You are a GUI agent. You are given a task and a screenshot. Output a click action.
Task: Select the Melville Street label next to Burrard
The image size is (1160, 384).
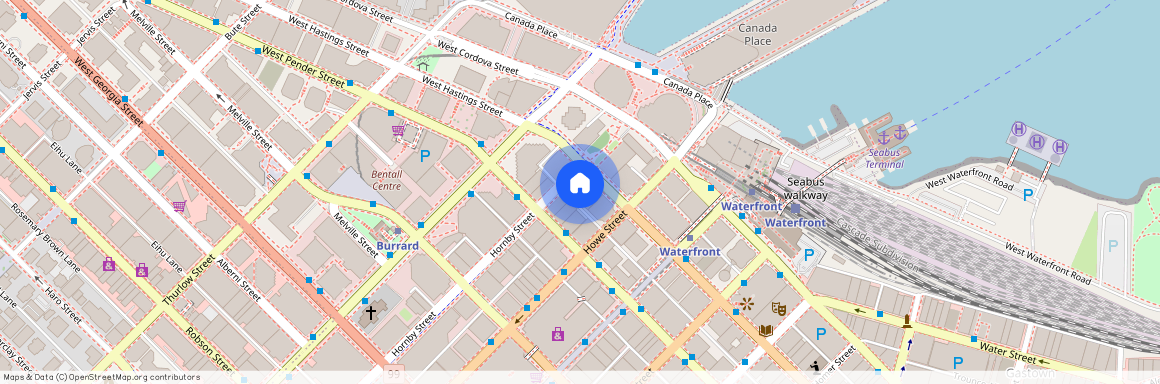point(357,235)
